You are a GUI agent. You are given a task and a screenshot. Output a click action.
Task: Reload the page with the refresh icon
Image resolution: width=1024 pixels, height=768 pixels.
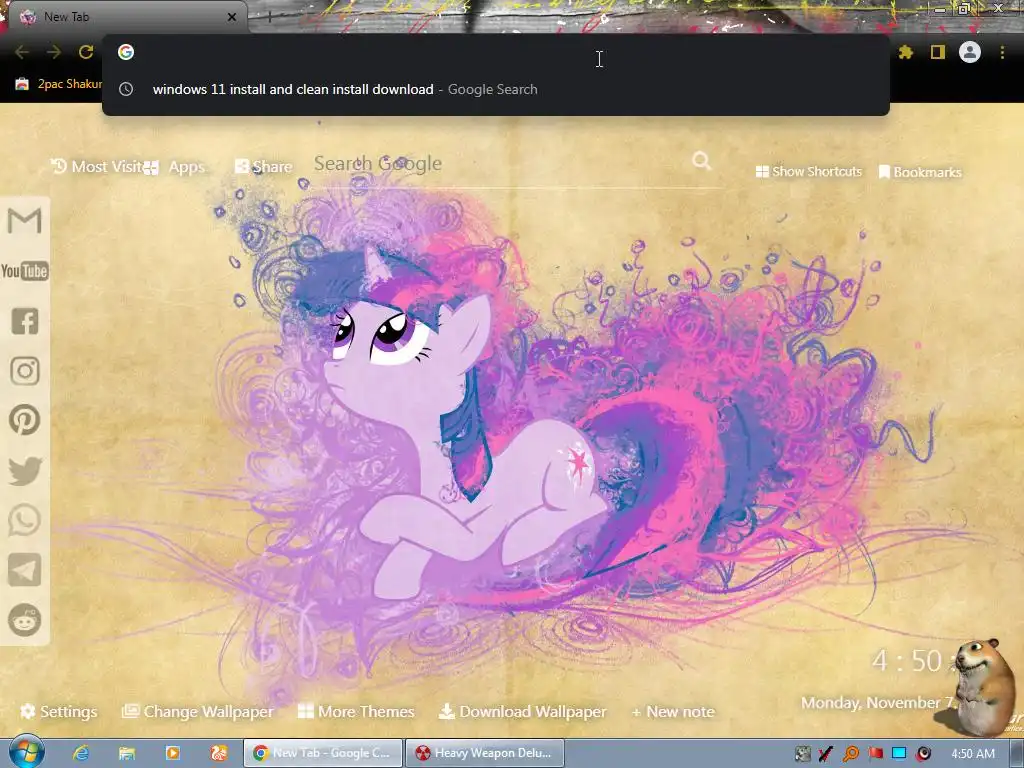coord(86,52)
